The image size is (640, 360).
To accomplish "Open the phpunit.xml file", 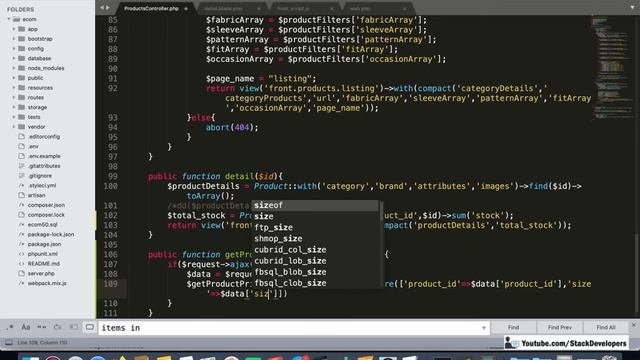I will pos(42,254).
